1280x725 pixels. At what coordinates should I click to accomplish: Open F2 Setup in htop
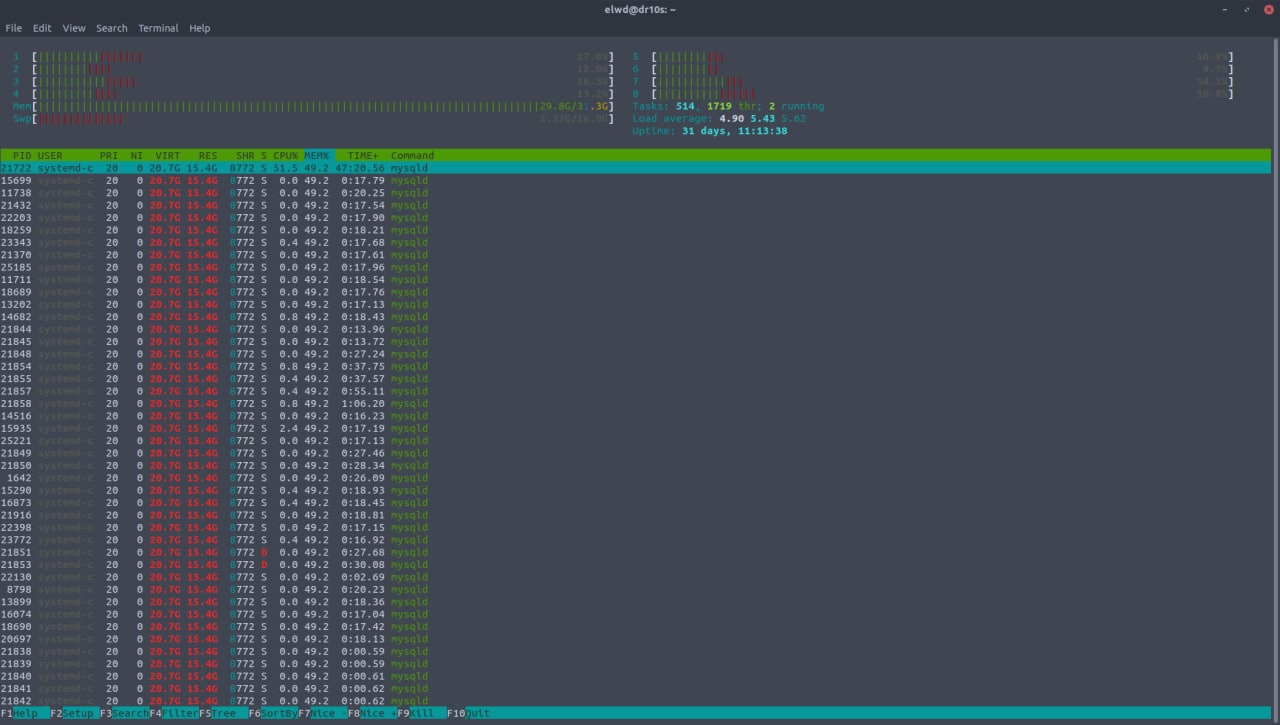(x=74, y=713)
